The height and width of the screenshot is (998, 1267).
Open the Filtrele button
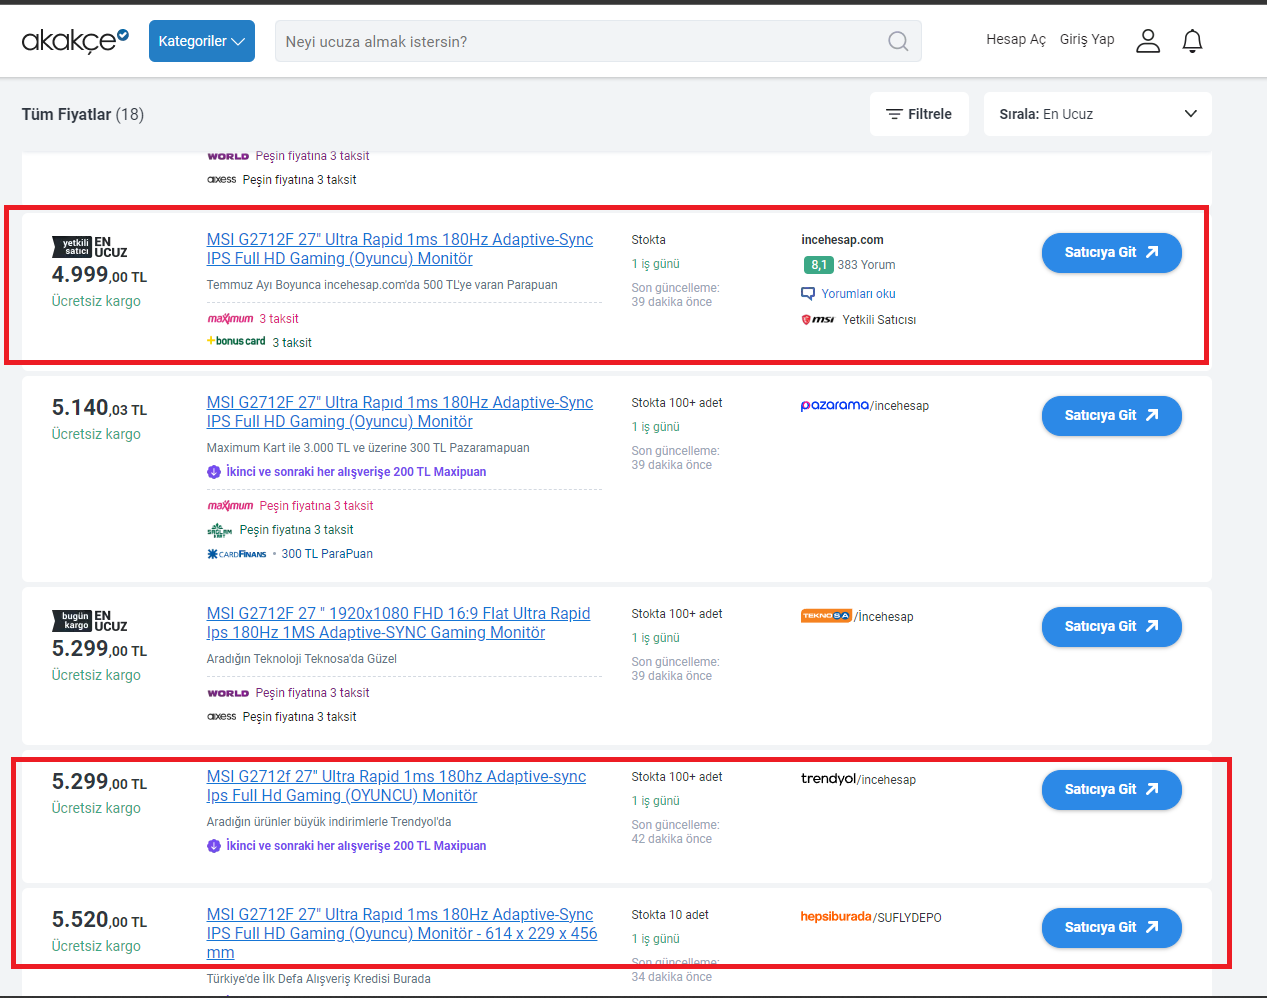pos(919,114)
